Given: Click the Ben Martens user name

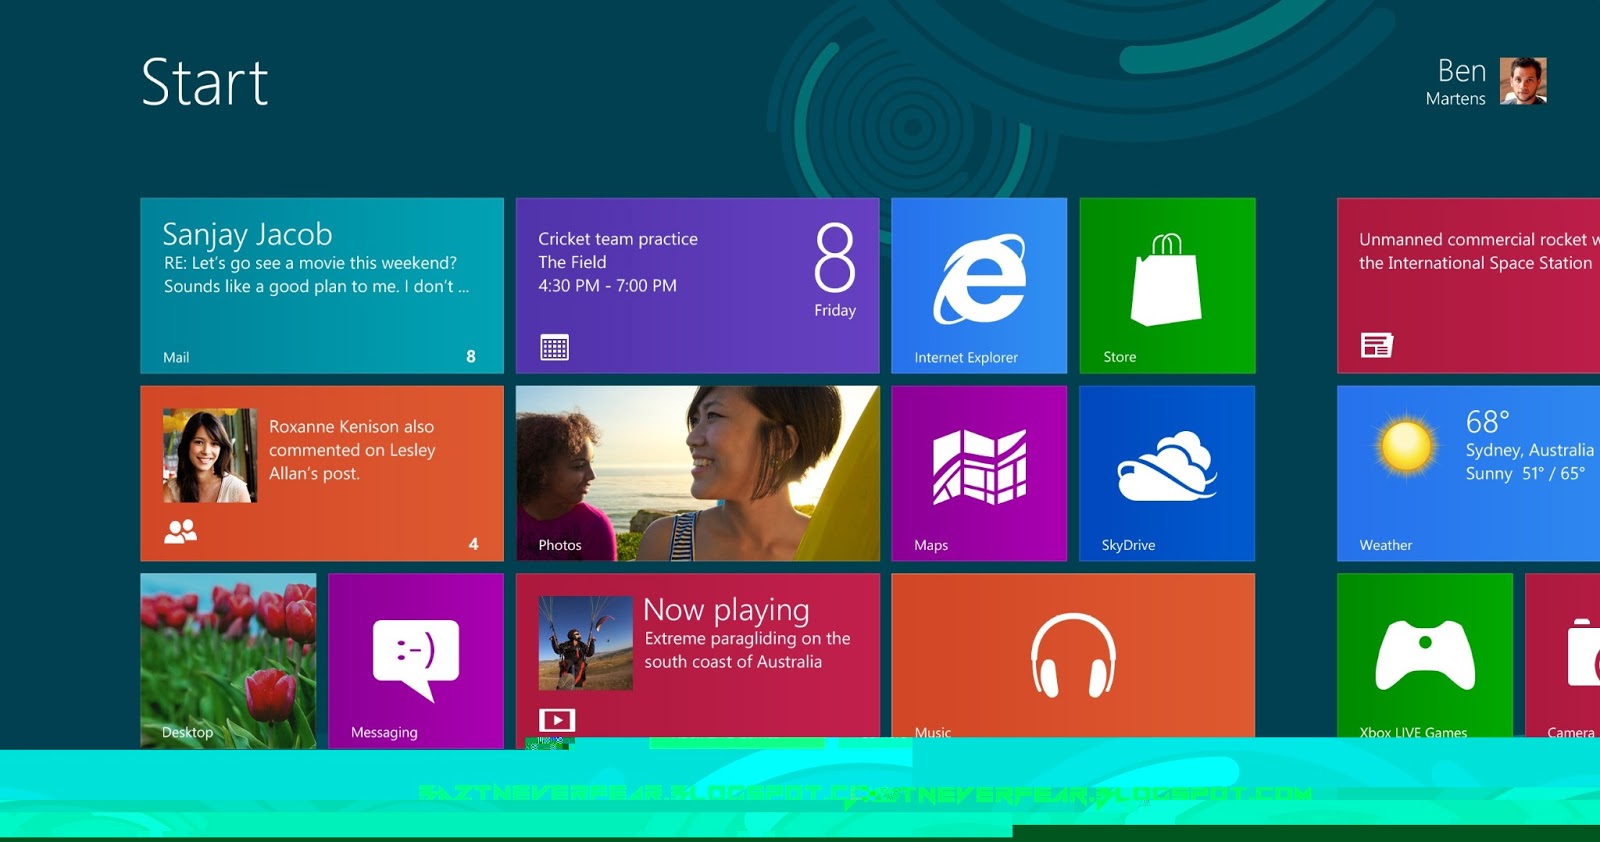Looking at the screenshot, I should tap(1456, 81).
